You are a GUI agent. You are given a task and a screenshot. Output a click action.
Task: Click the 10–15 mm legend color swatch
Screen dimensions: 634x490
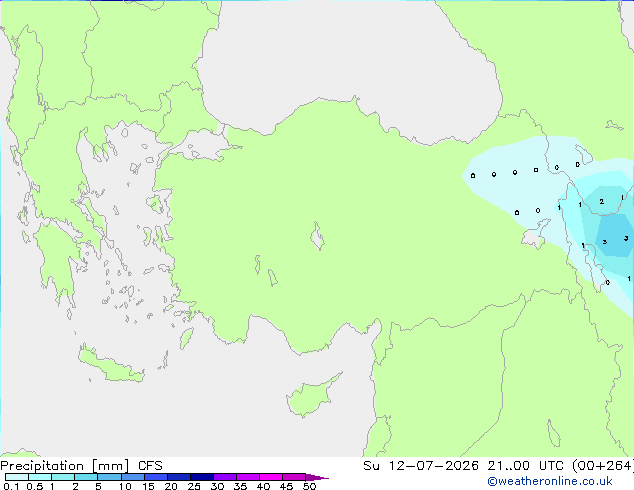point(132,477)
